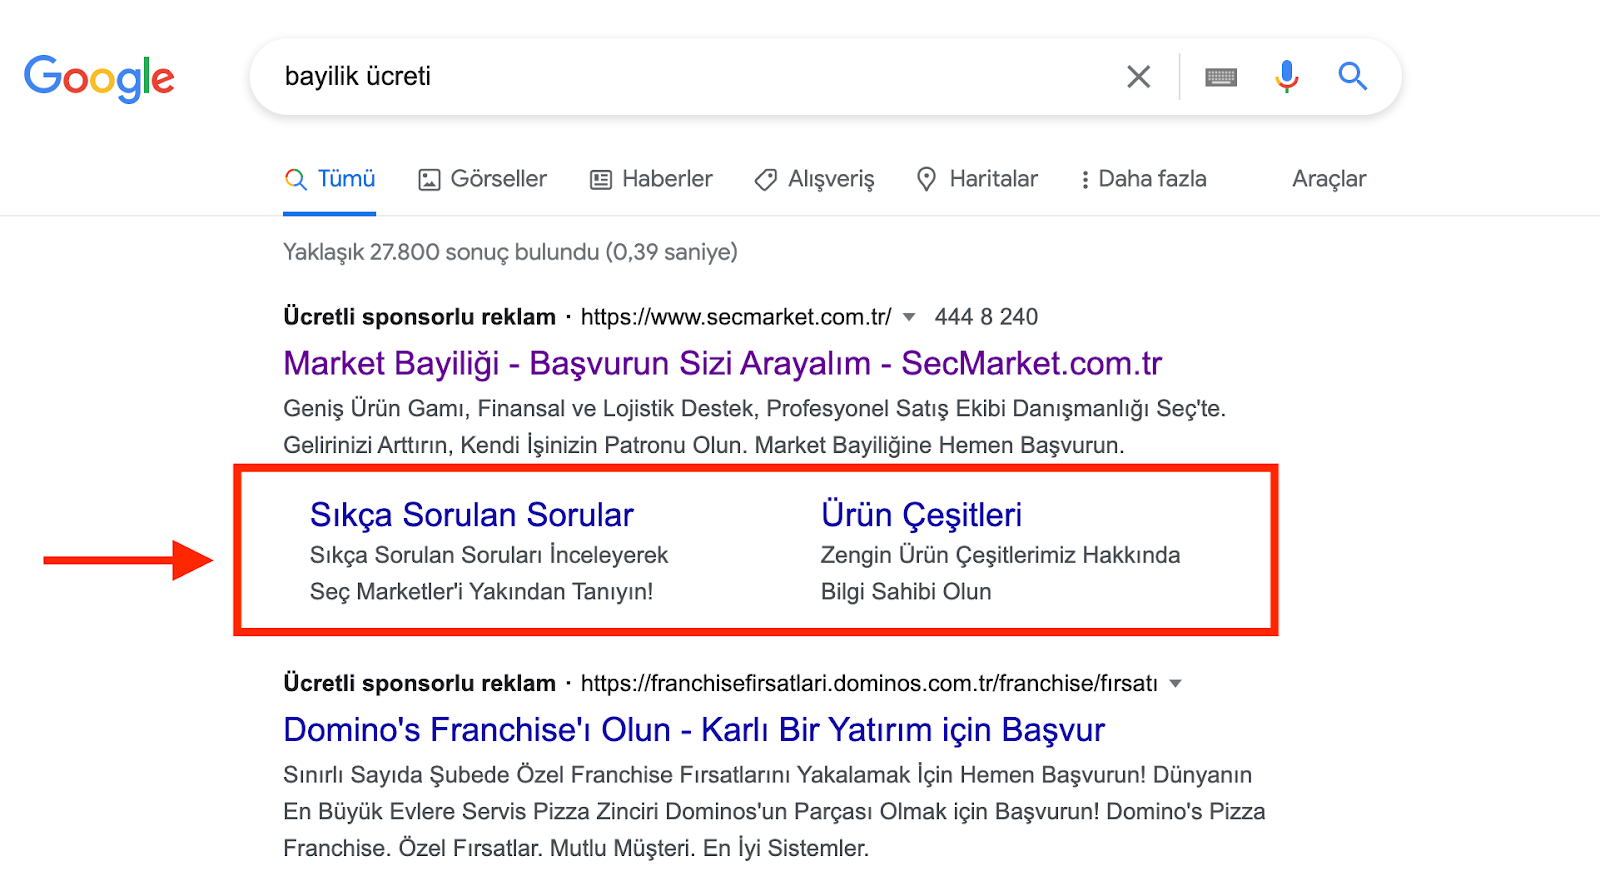
Task: Click the 'Sınırlı Sayıda Şubede' Domino's description
Action: coord(774,812)
